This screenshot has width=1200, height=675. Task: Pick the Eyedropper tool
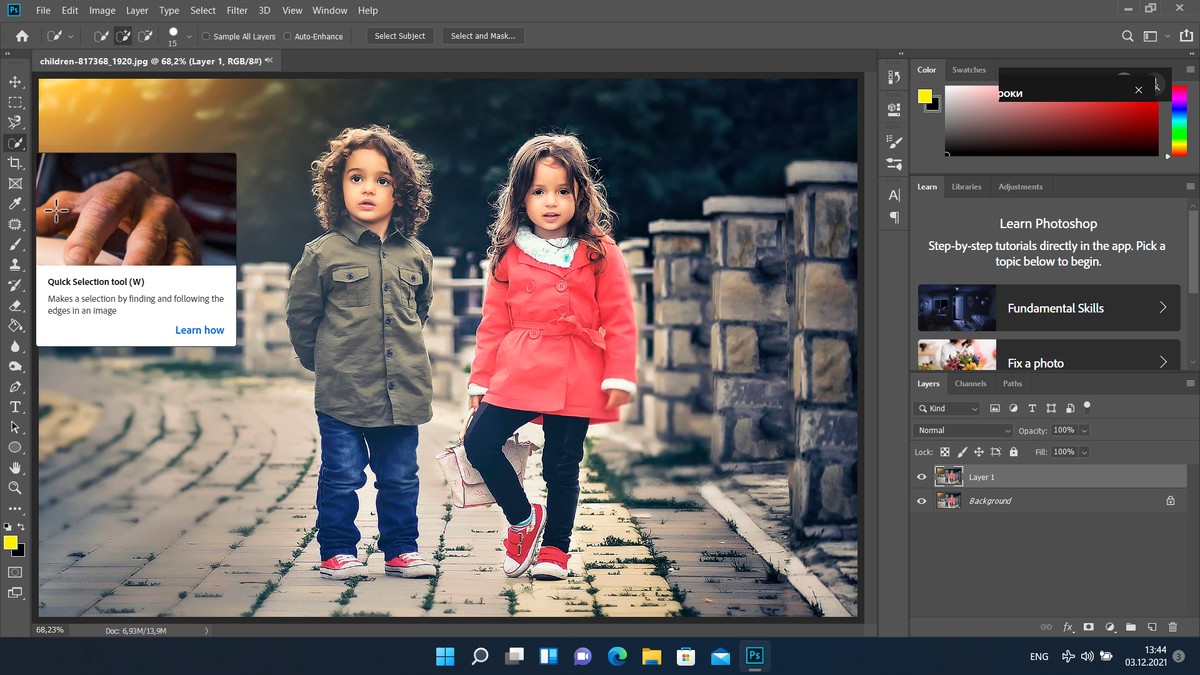pos(15,204)
